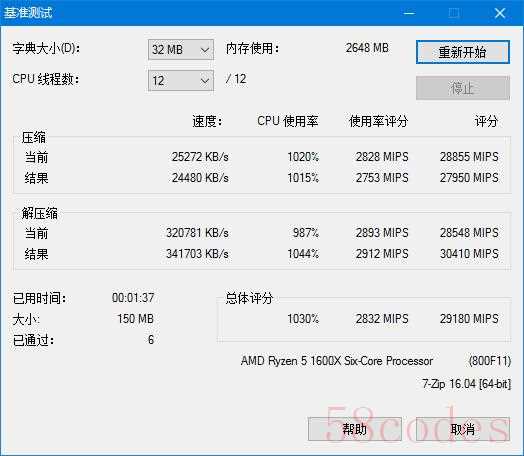Image resolution: width=524 pixels, height=456 pixels.
Task: Click the dropdown arrow next to 32 MB
Action: (205, 50)
